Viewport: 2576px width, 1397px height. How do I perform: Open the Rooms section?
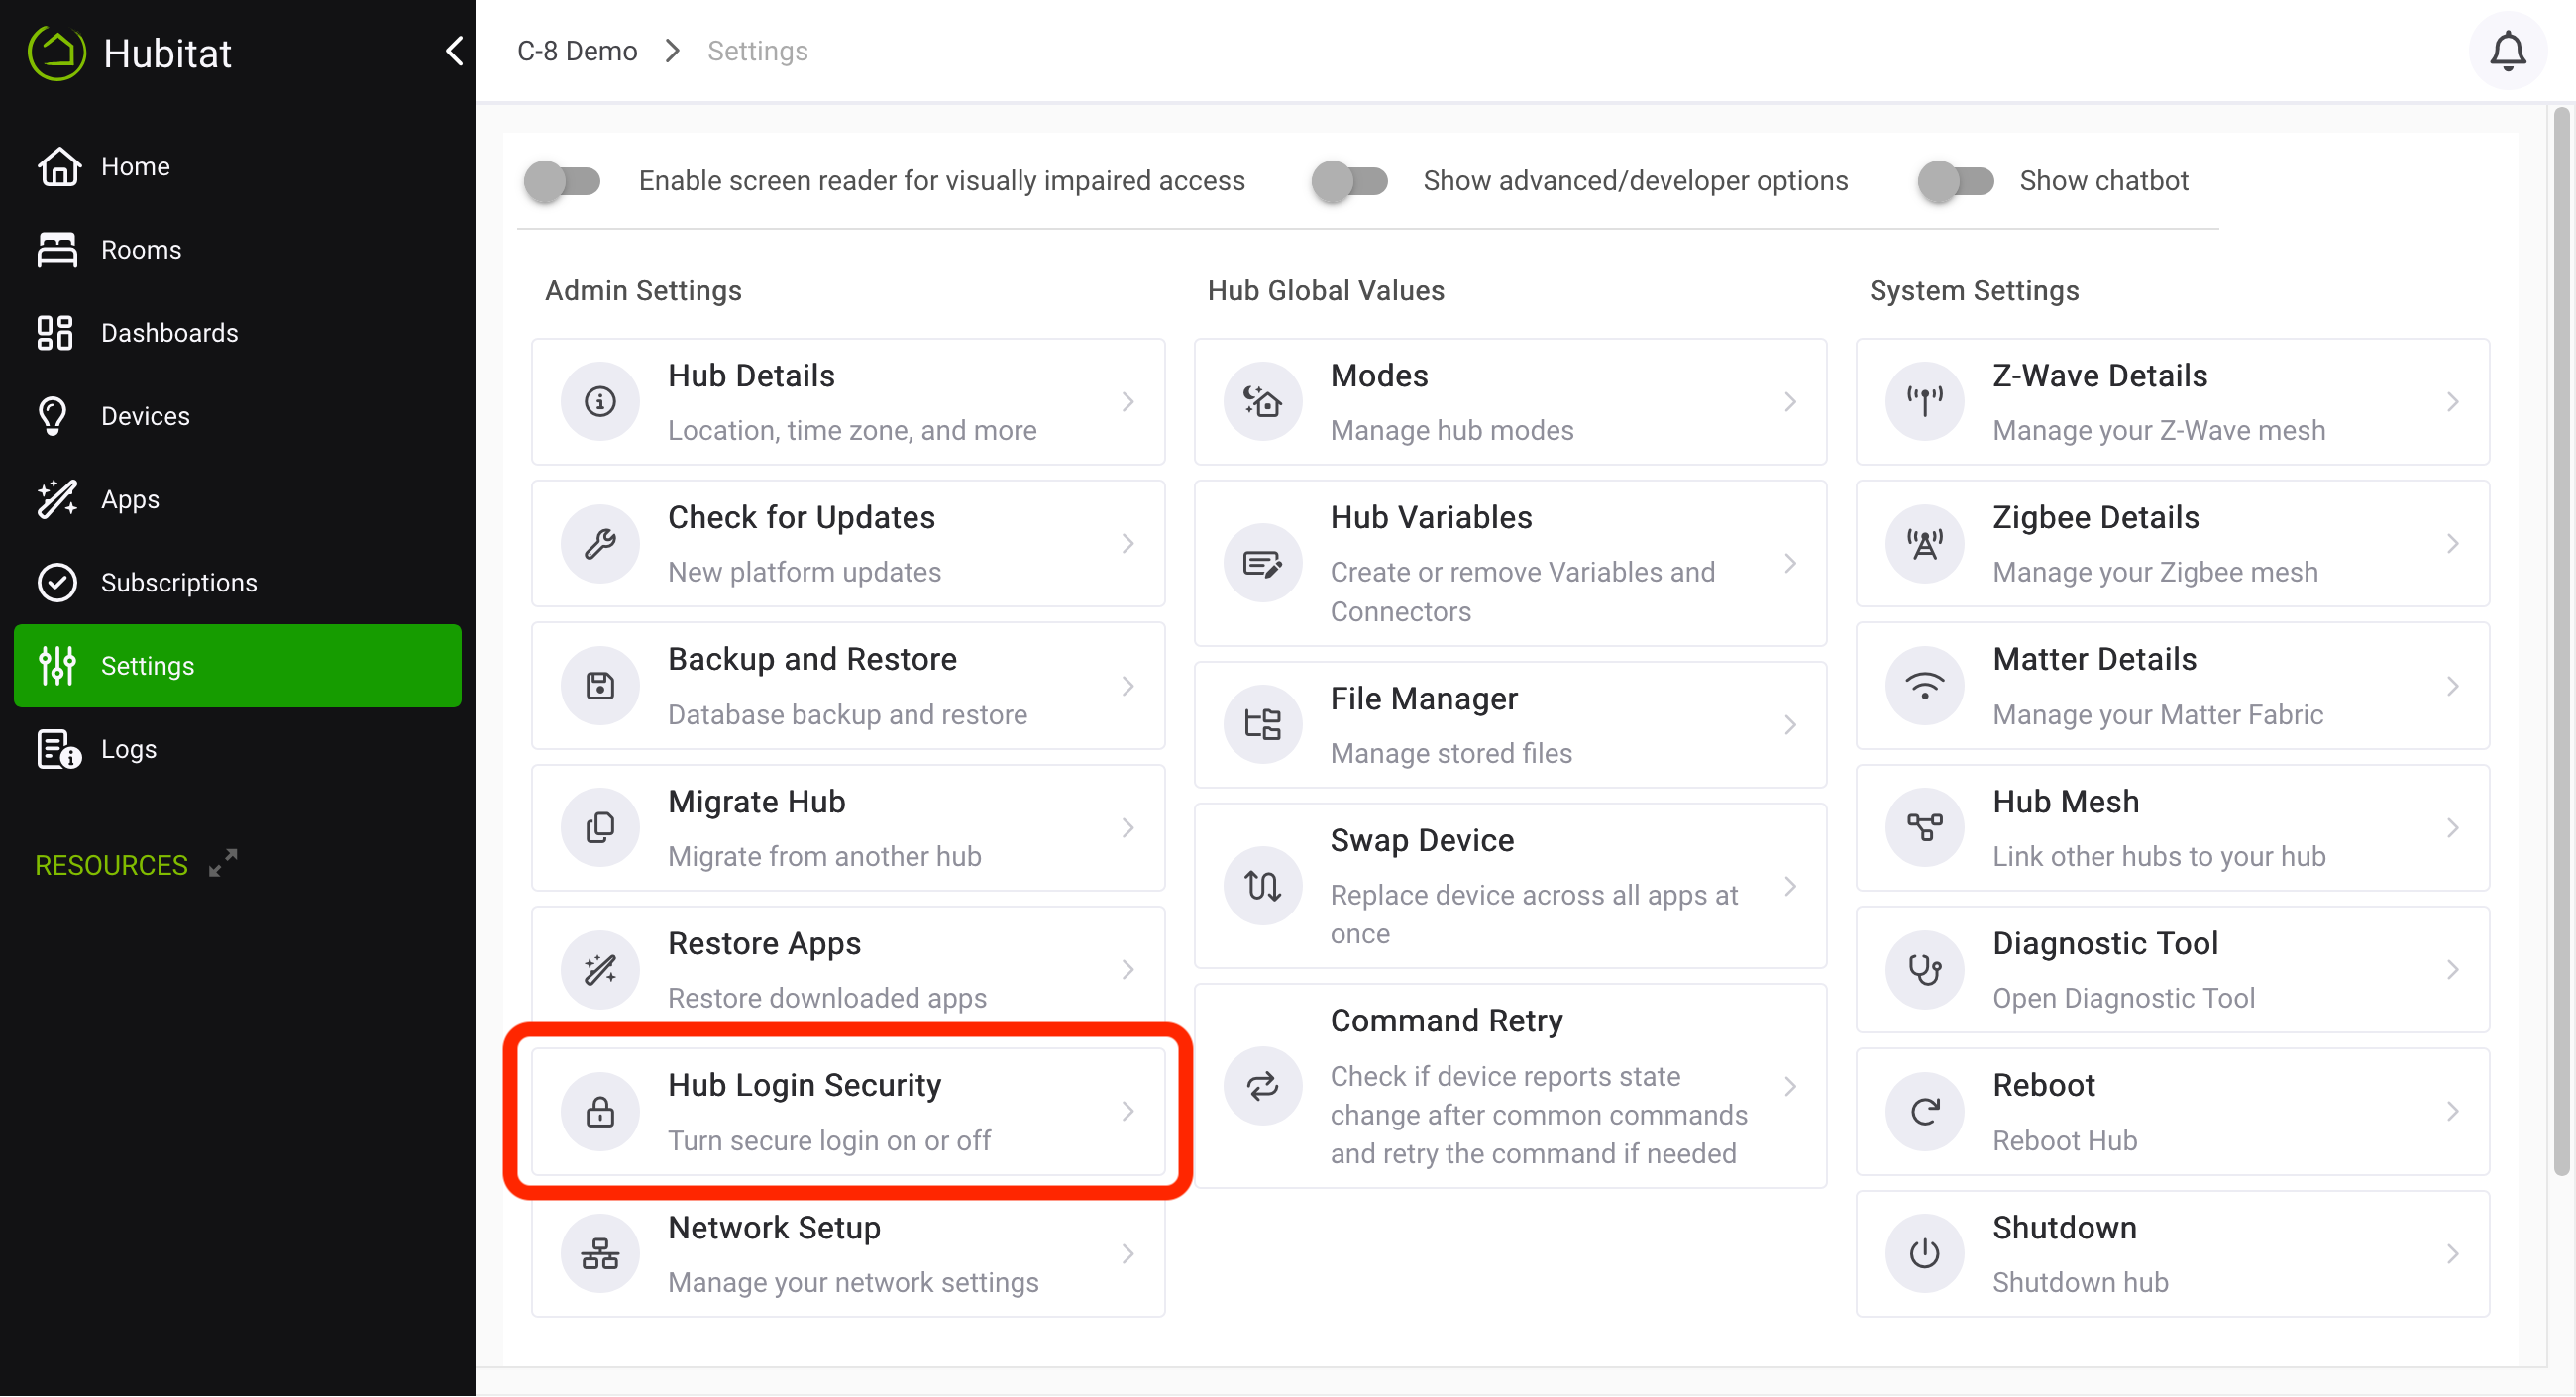140,249
